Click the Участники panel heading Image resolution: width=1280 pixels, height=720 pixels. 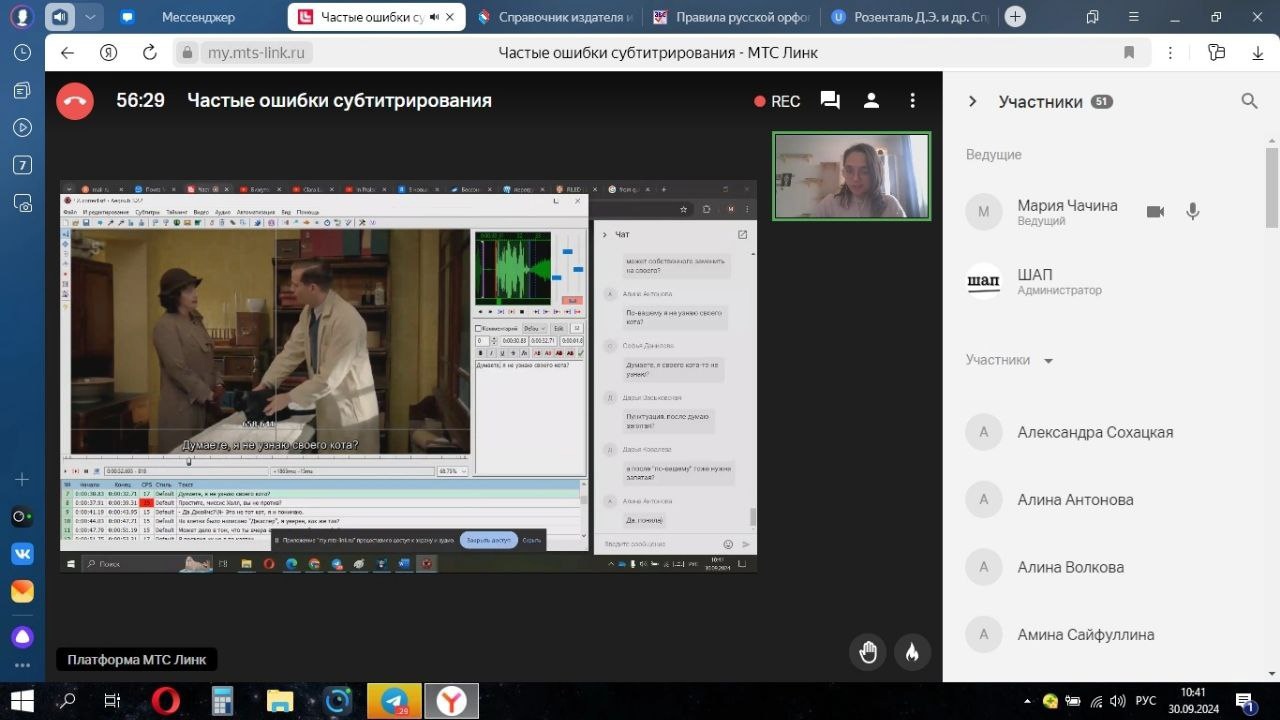click(x=1041, y=101)
